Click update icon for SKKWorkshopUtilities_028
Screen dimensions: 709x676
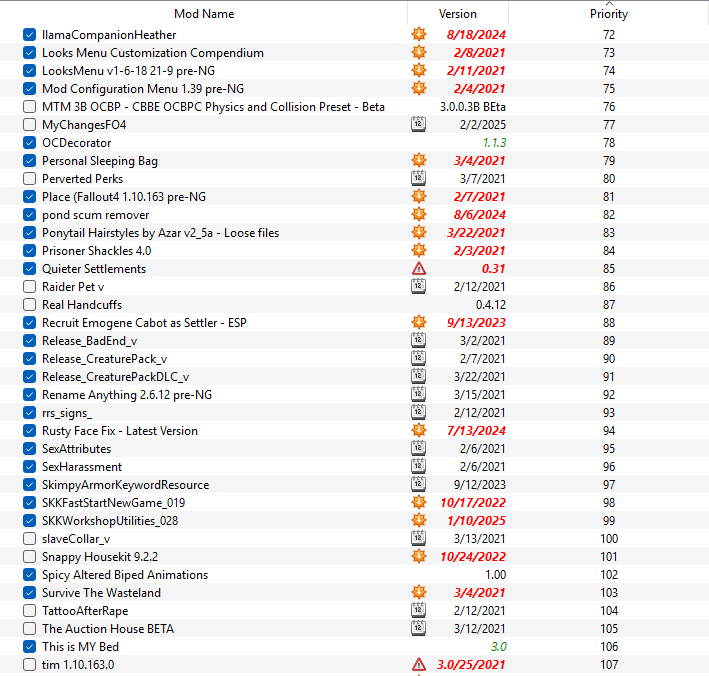pos(419,520)
